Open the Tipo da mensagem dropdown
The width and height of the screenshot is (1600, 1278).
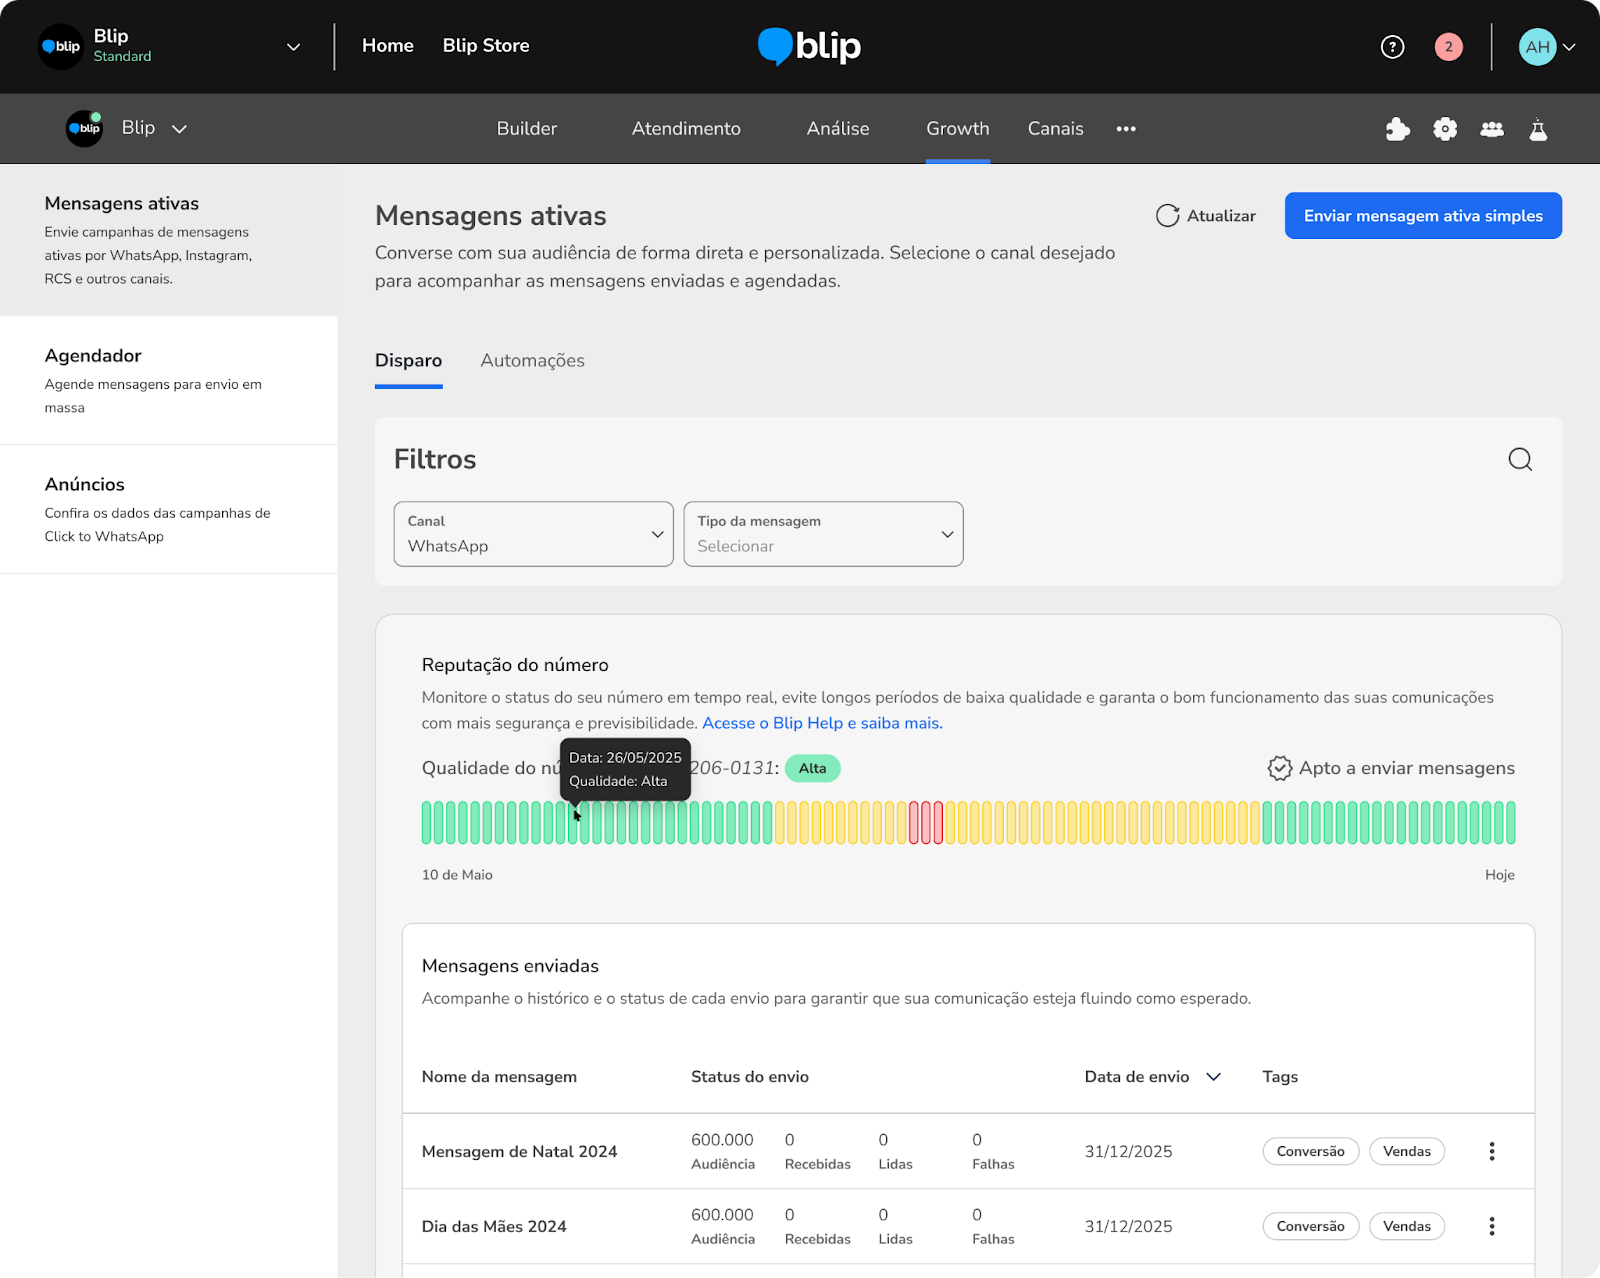823,534
